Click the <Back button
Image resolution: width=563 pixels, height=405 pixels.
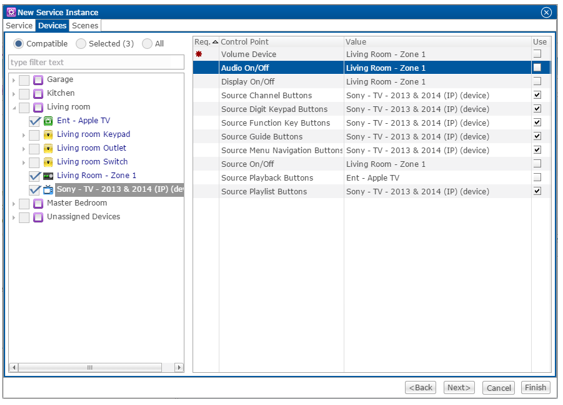(x=420, y=388)
